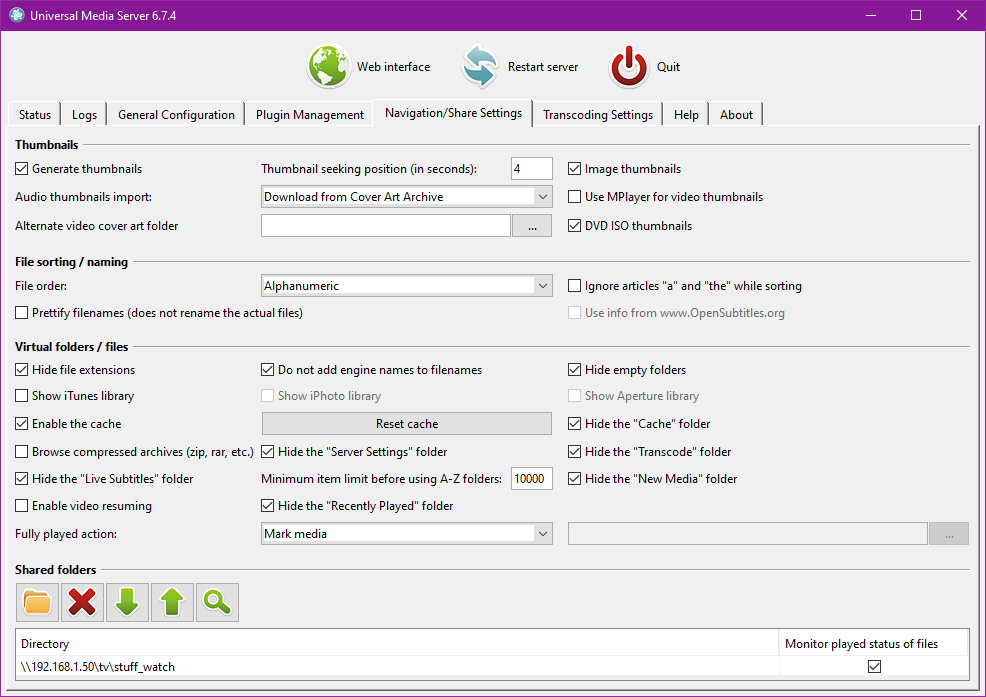Click the Directory column header
The height and width of the screenshot is (697, 986).
[x=397, y=644]
